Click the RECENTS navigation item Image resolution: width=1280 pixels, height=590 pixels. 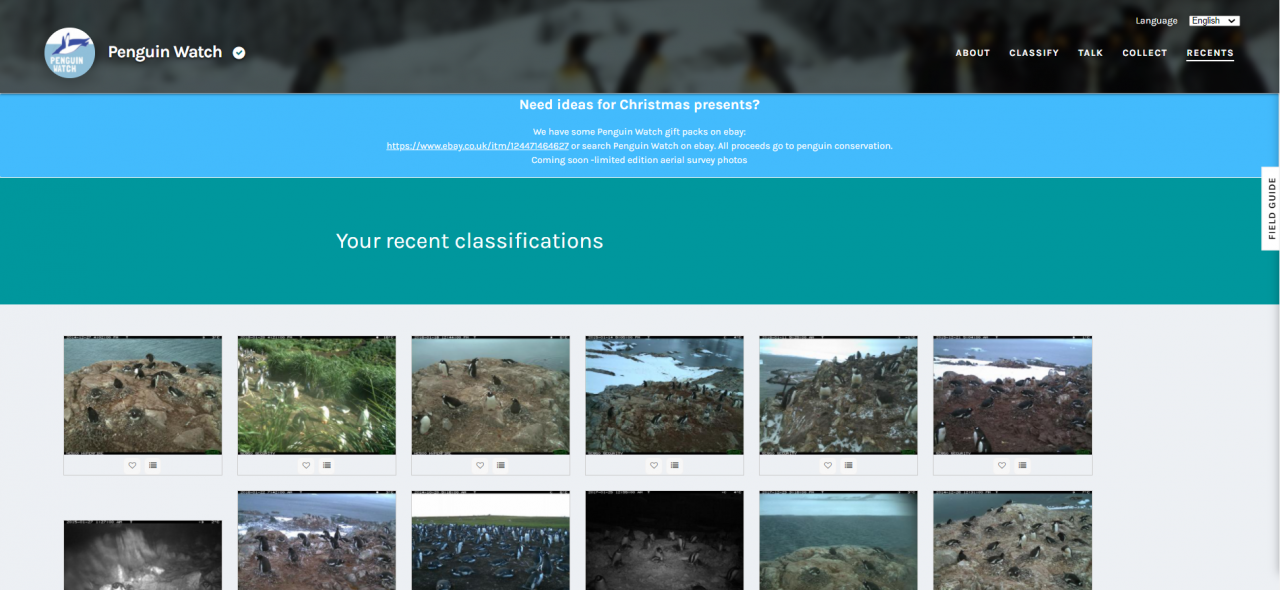pos(1210,53)
